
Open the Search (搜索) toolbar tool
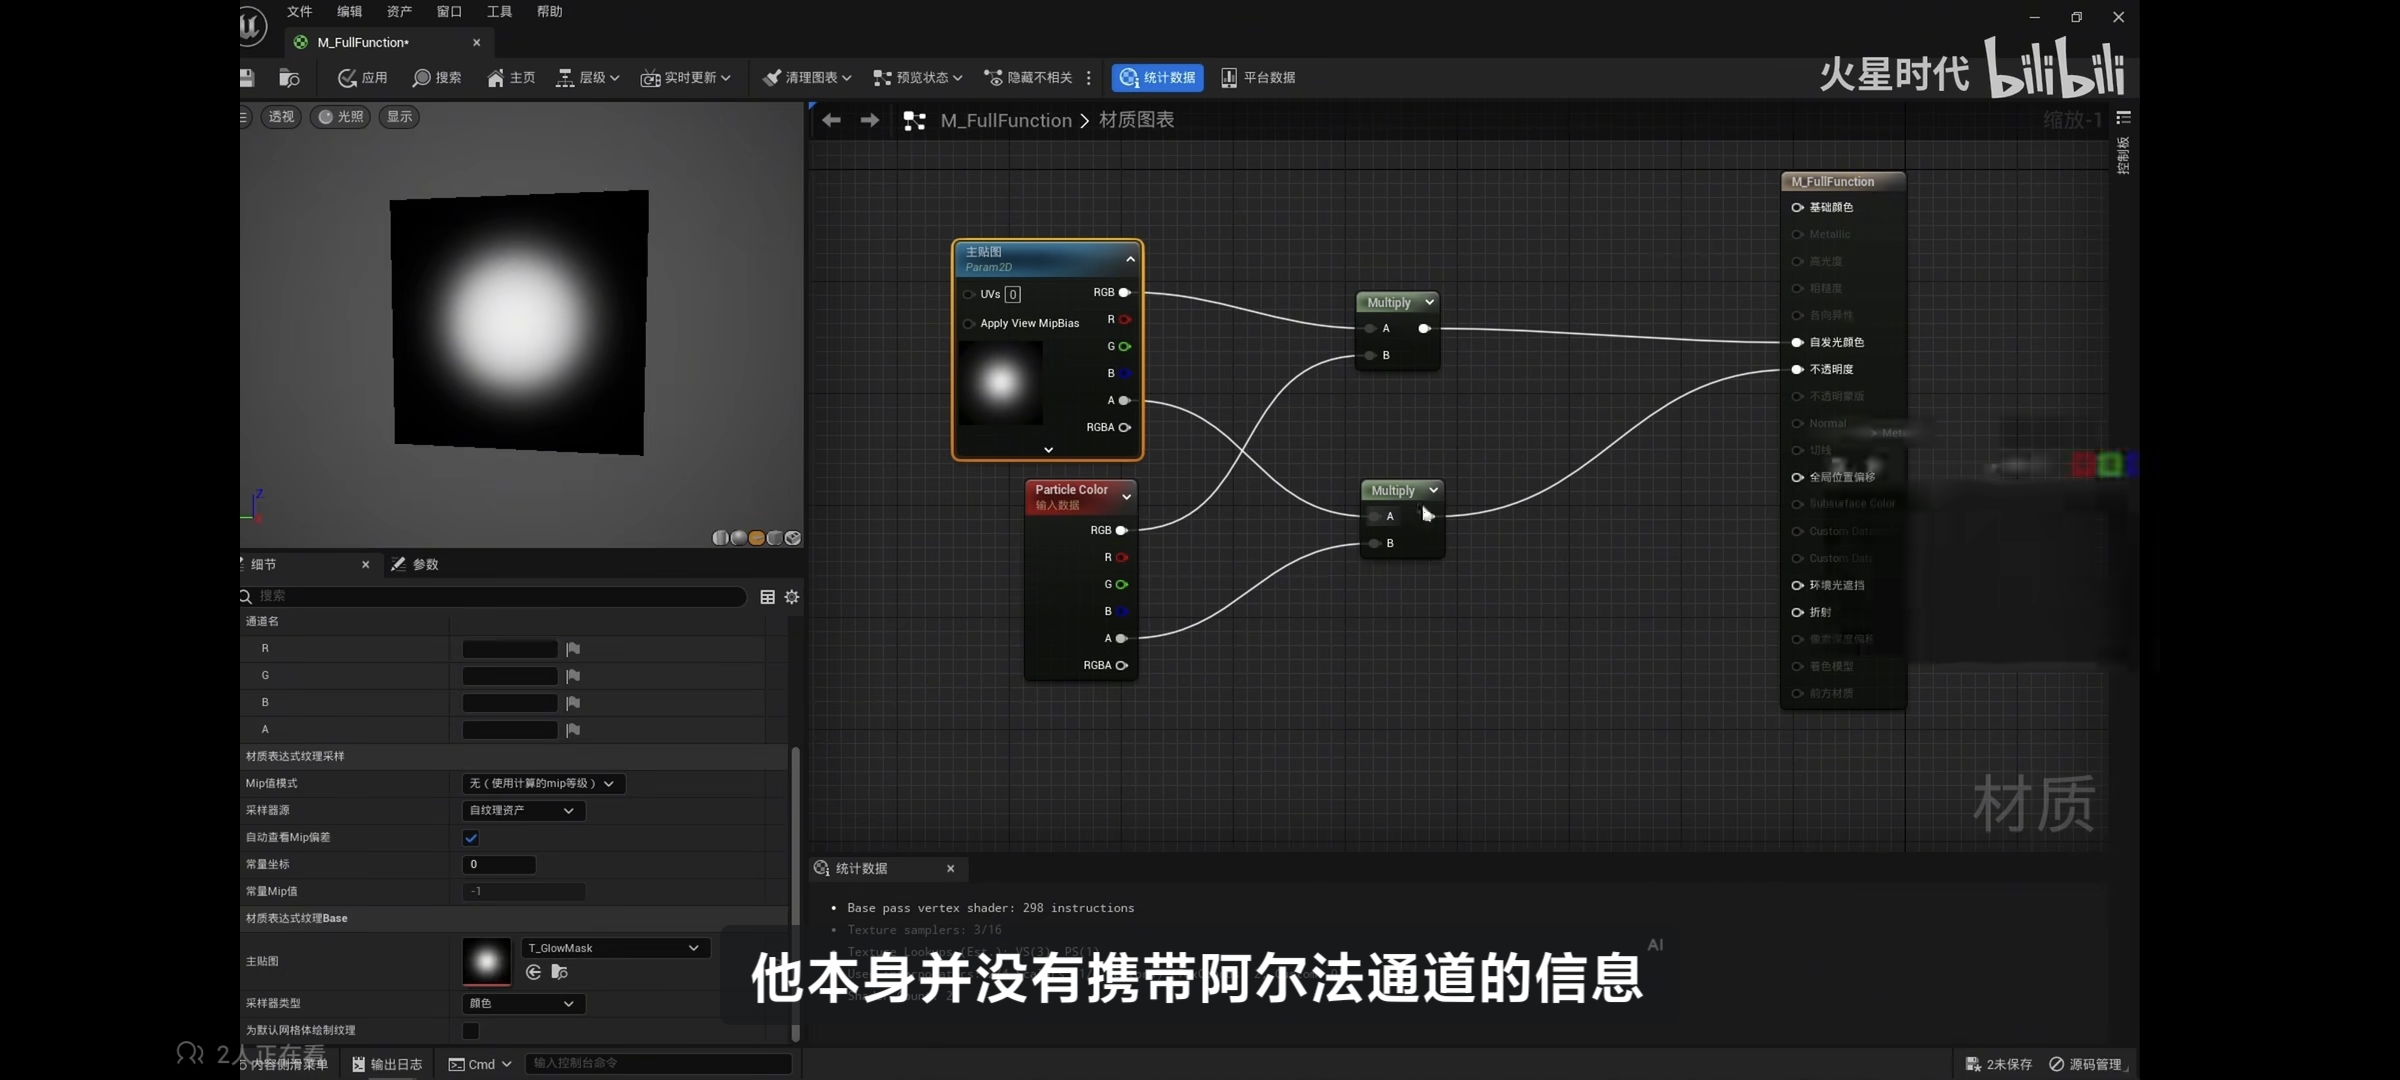pyautogui.click(x=422, y=78)
